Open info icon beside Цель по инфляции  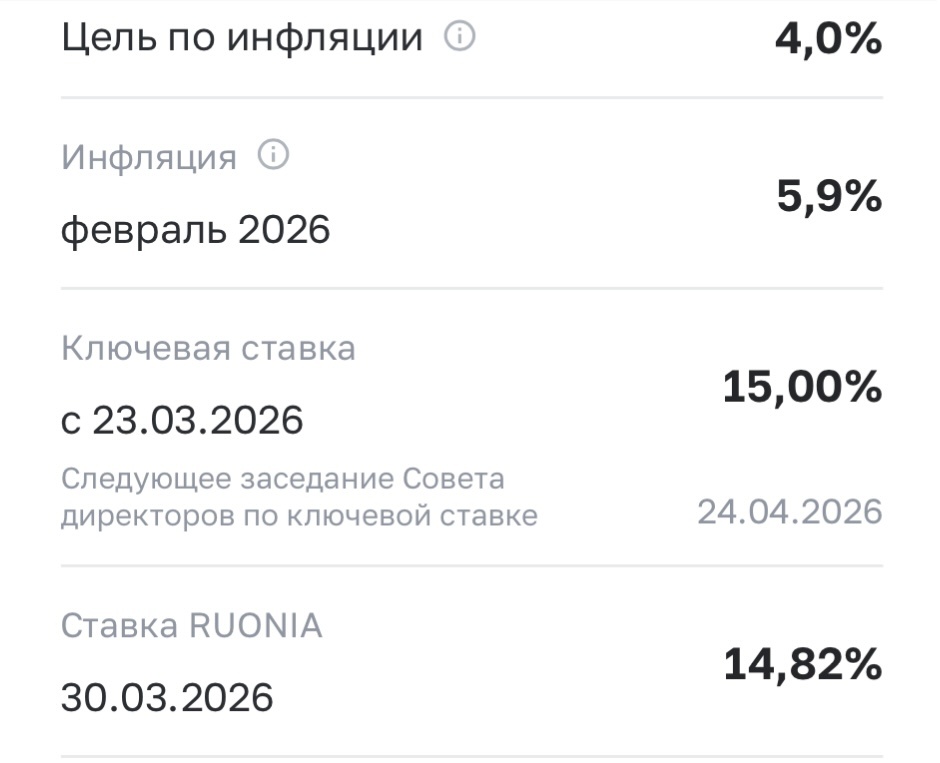pyautogui.click(x=460, y=39)
